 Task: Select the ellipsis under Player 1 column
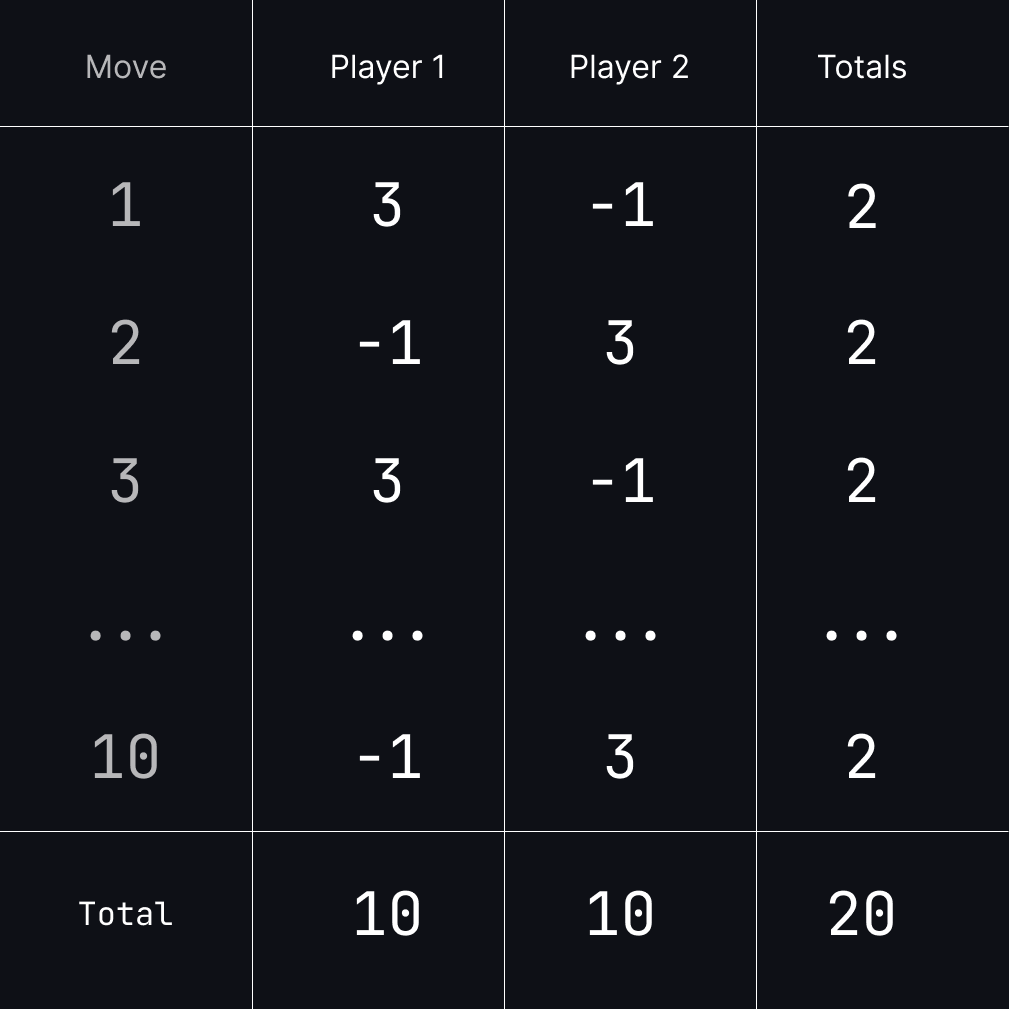(x=387, y=635)
